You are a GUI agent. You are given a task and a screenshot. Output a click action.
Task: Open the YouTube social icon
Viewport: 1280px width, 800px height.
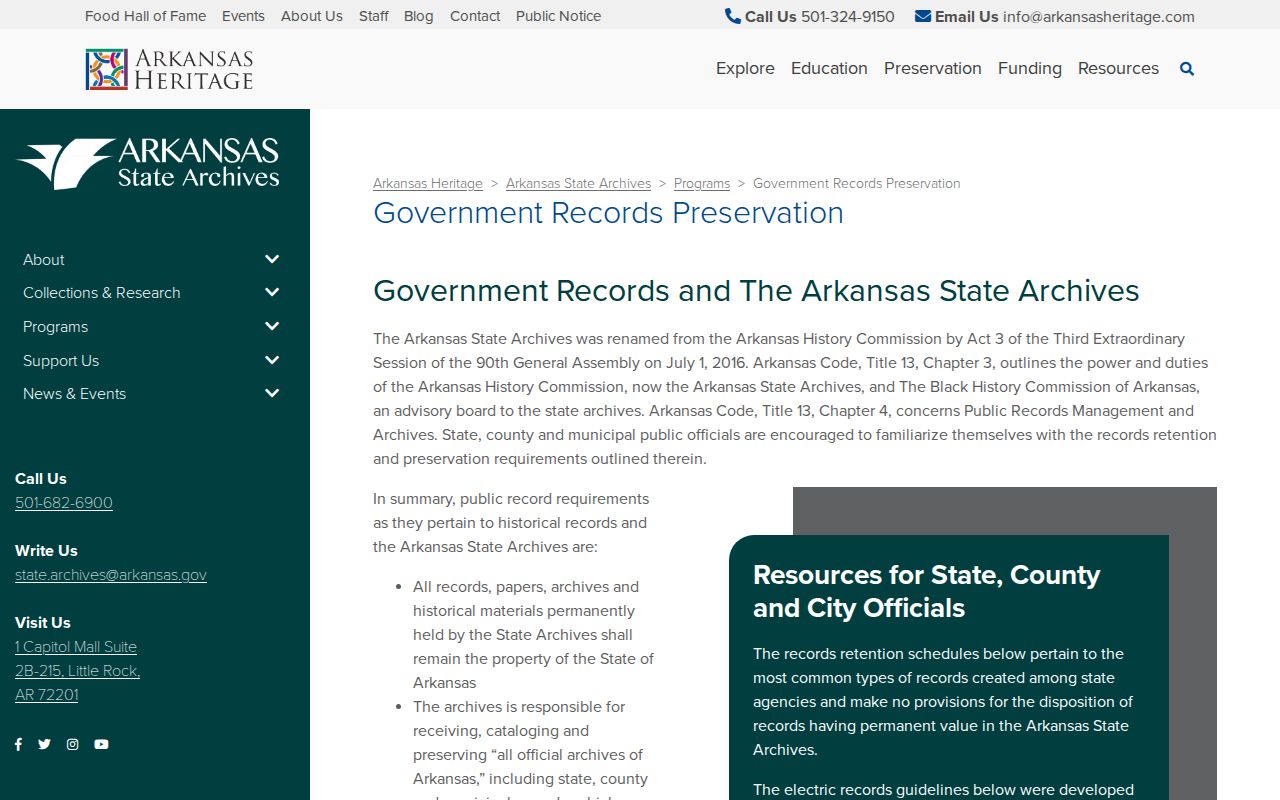click(101, 744)
